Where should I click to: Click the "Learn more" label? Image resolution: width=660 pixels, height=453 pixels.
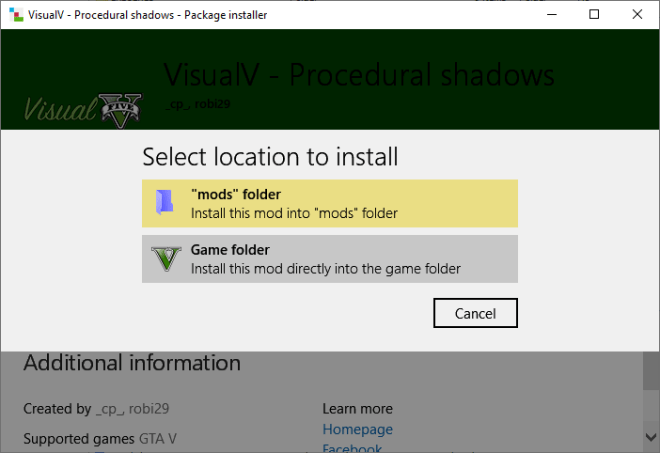(357, 409)
